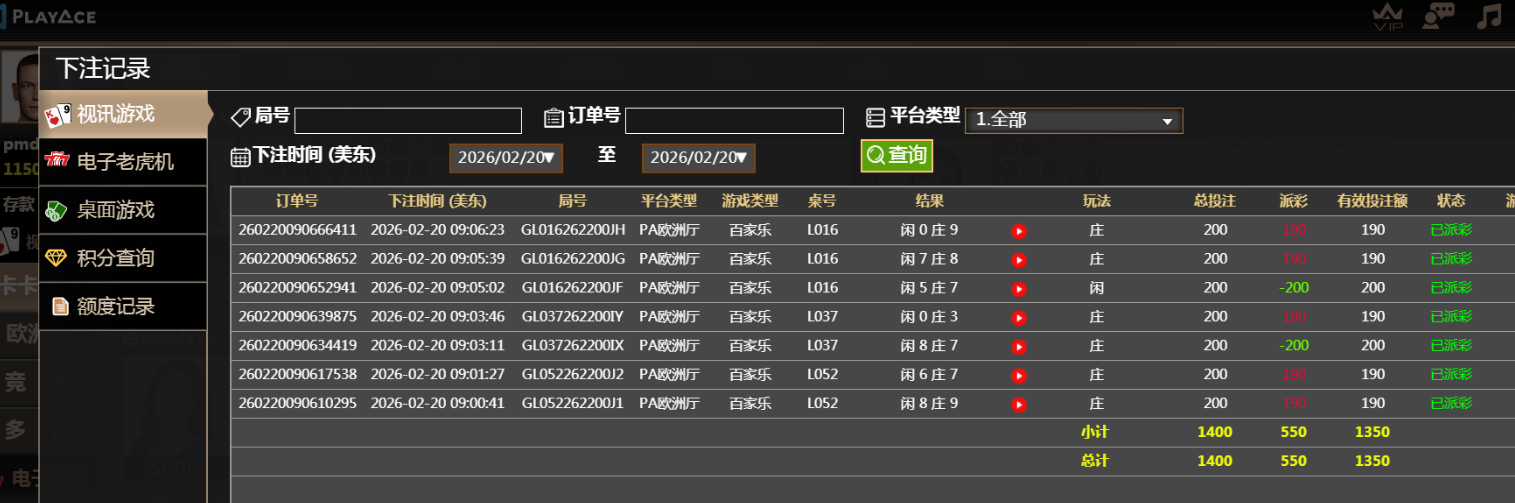Image resolution: width=1515 pixels, height=503 pixels.
Task: Play replay for order 260220090610295
Action: tap(1019, 405)
